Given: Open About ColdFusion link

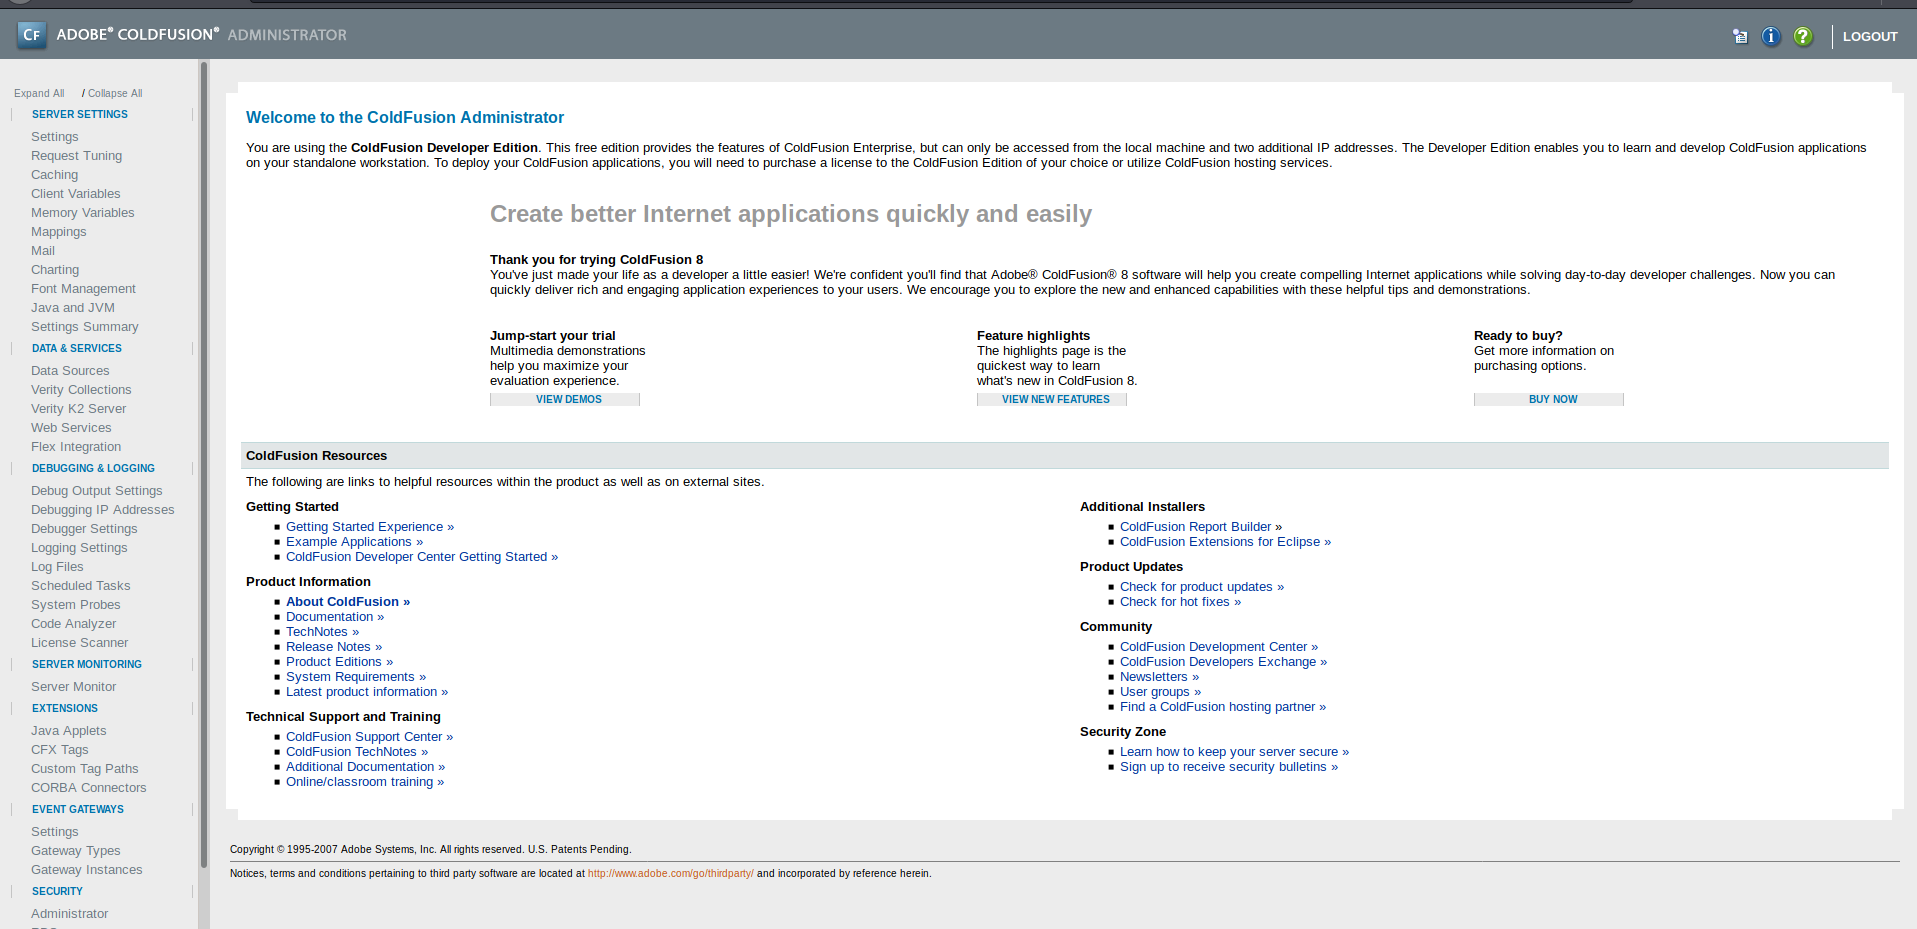Looking at the screenshot, I should click(348, 602).
